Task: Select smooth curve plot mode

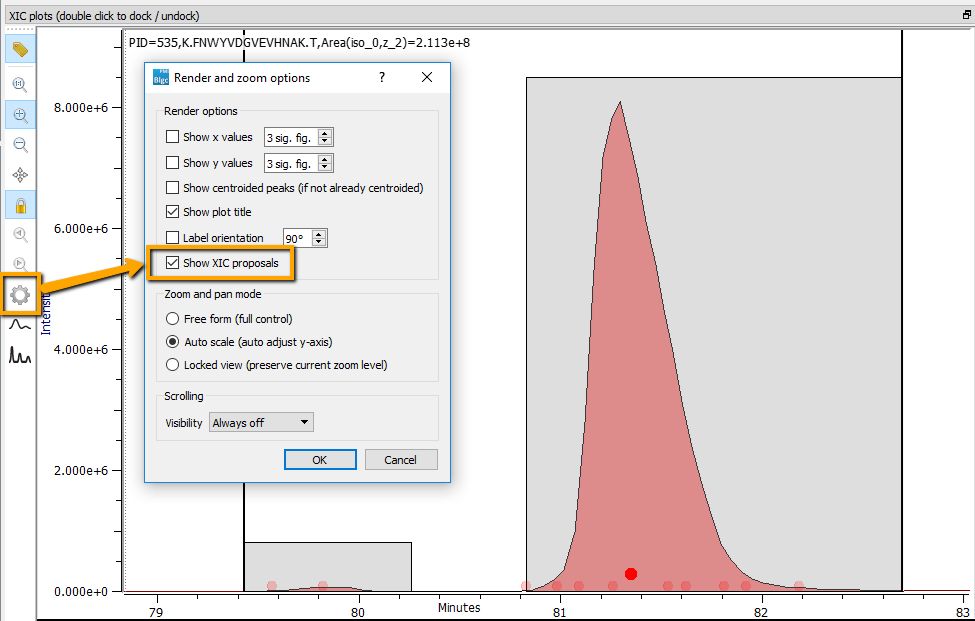Action: coord(20,324)
